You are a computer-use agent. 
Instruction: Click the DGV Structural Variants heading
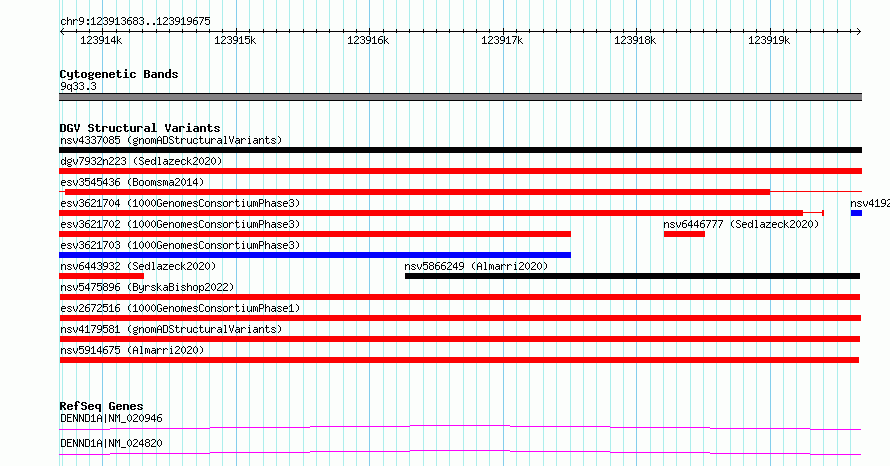coord(140,128)
